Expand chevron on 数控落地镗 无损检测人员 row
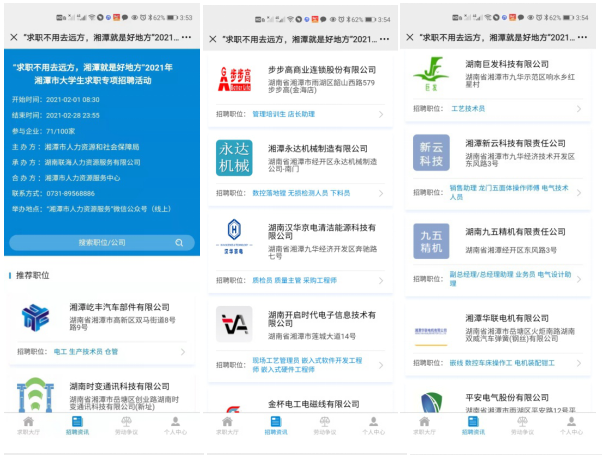This screenshot has height=455, width=602. pos(381,193)
